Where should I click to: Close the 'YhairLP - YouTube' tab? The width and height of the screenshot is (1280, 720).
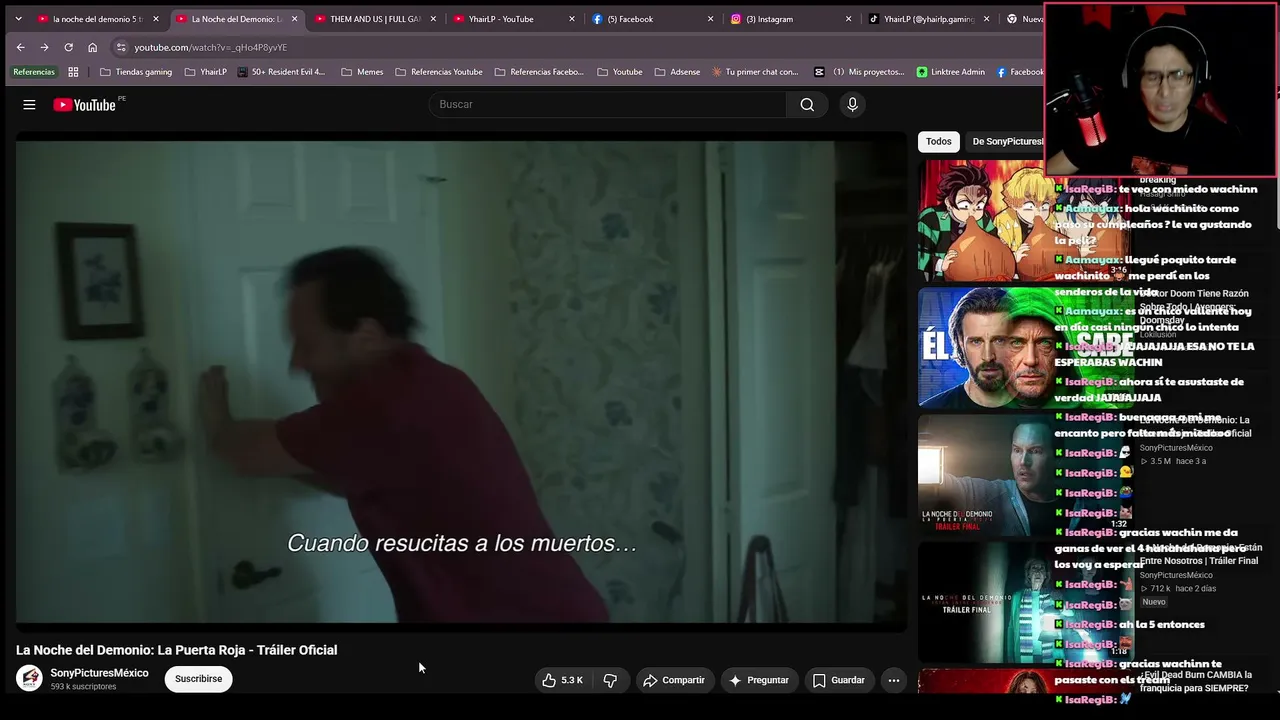point(572,19)
